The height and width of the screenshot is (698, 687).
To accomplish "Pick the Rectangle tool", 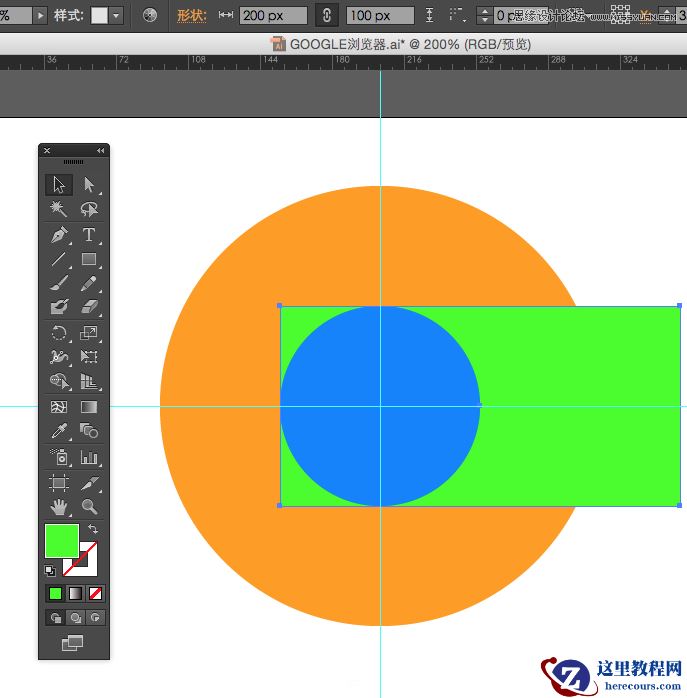I will 89,259.
